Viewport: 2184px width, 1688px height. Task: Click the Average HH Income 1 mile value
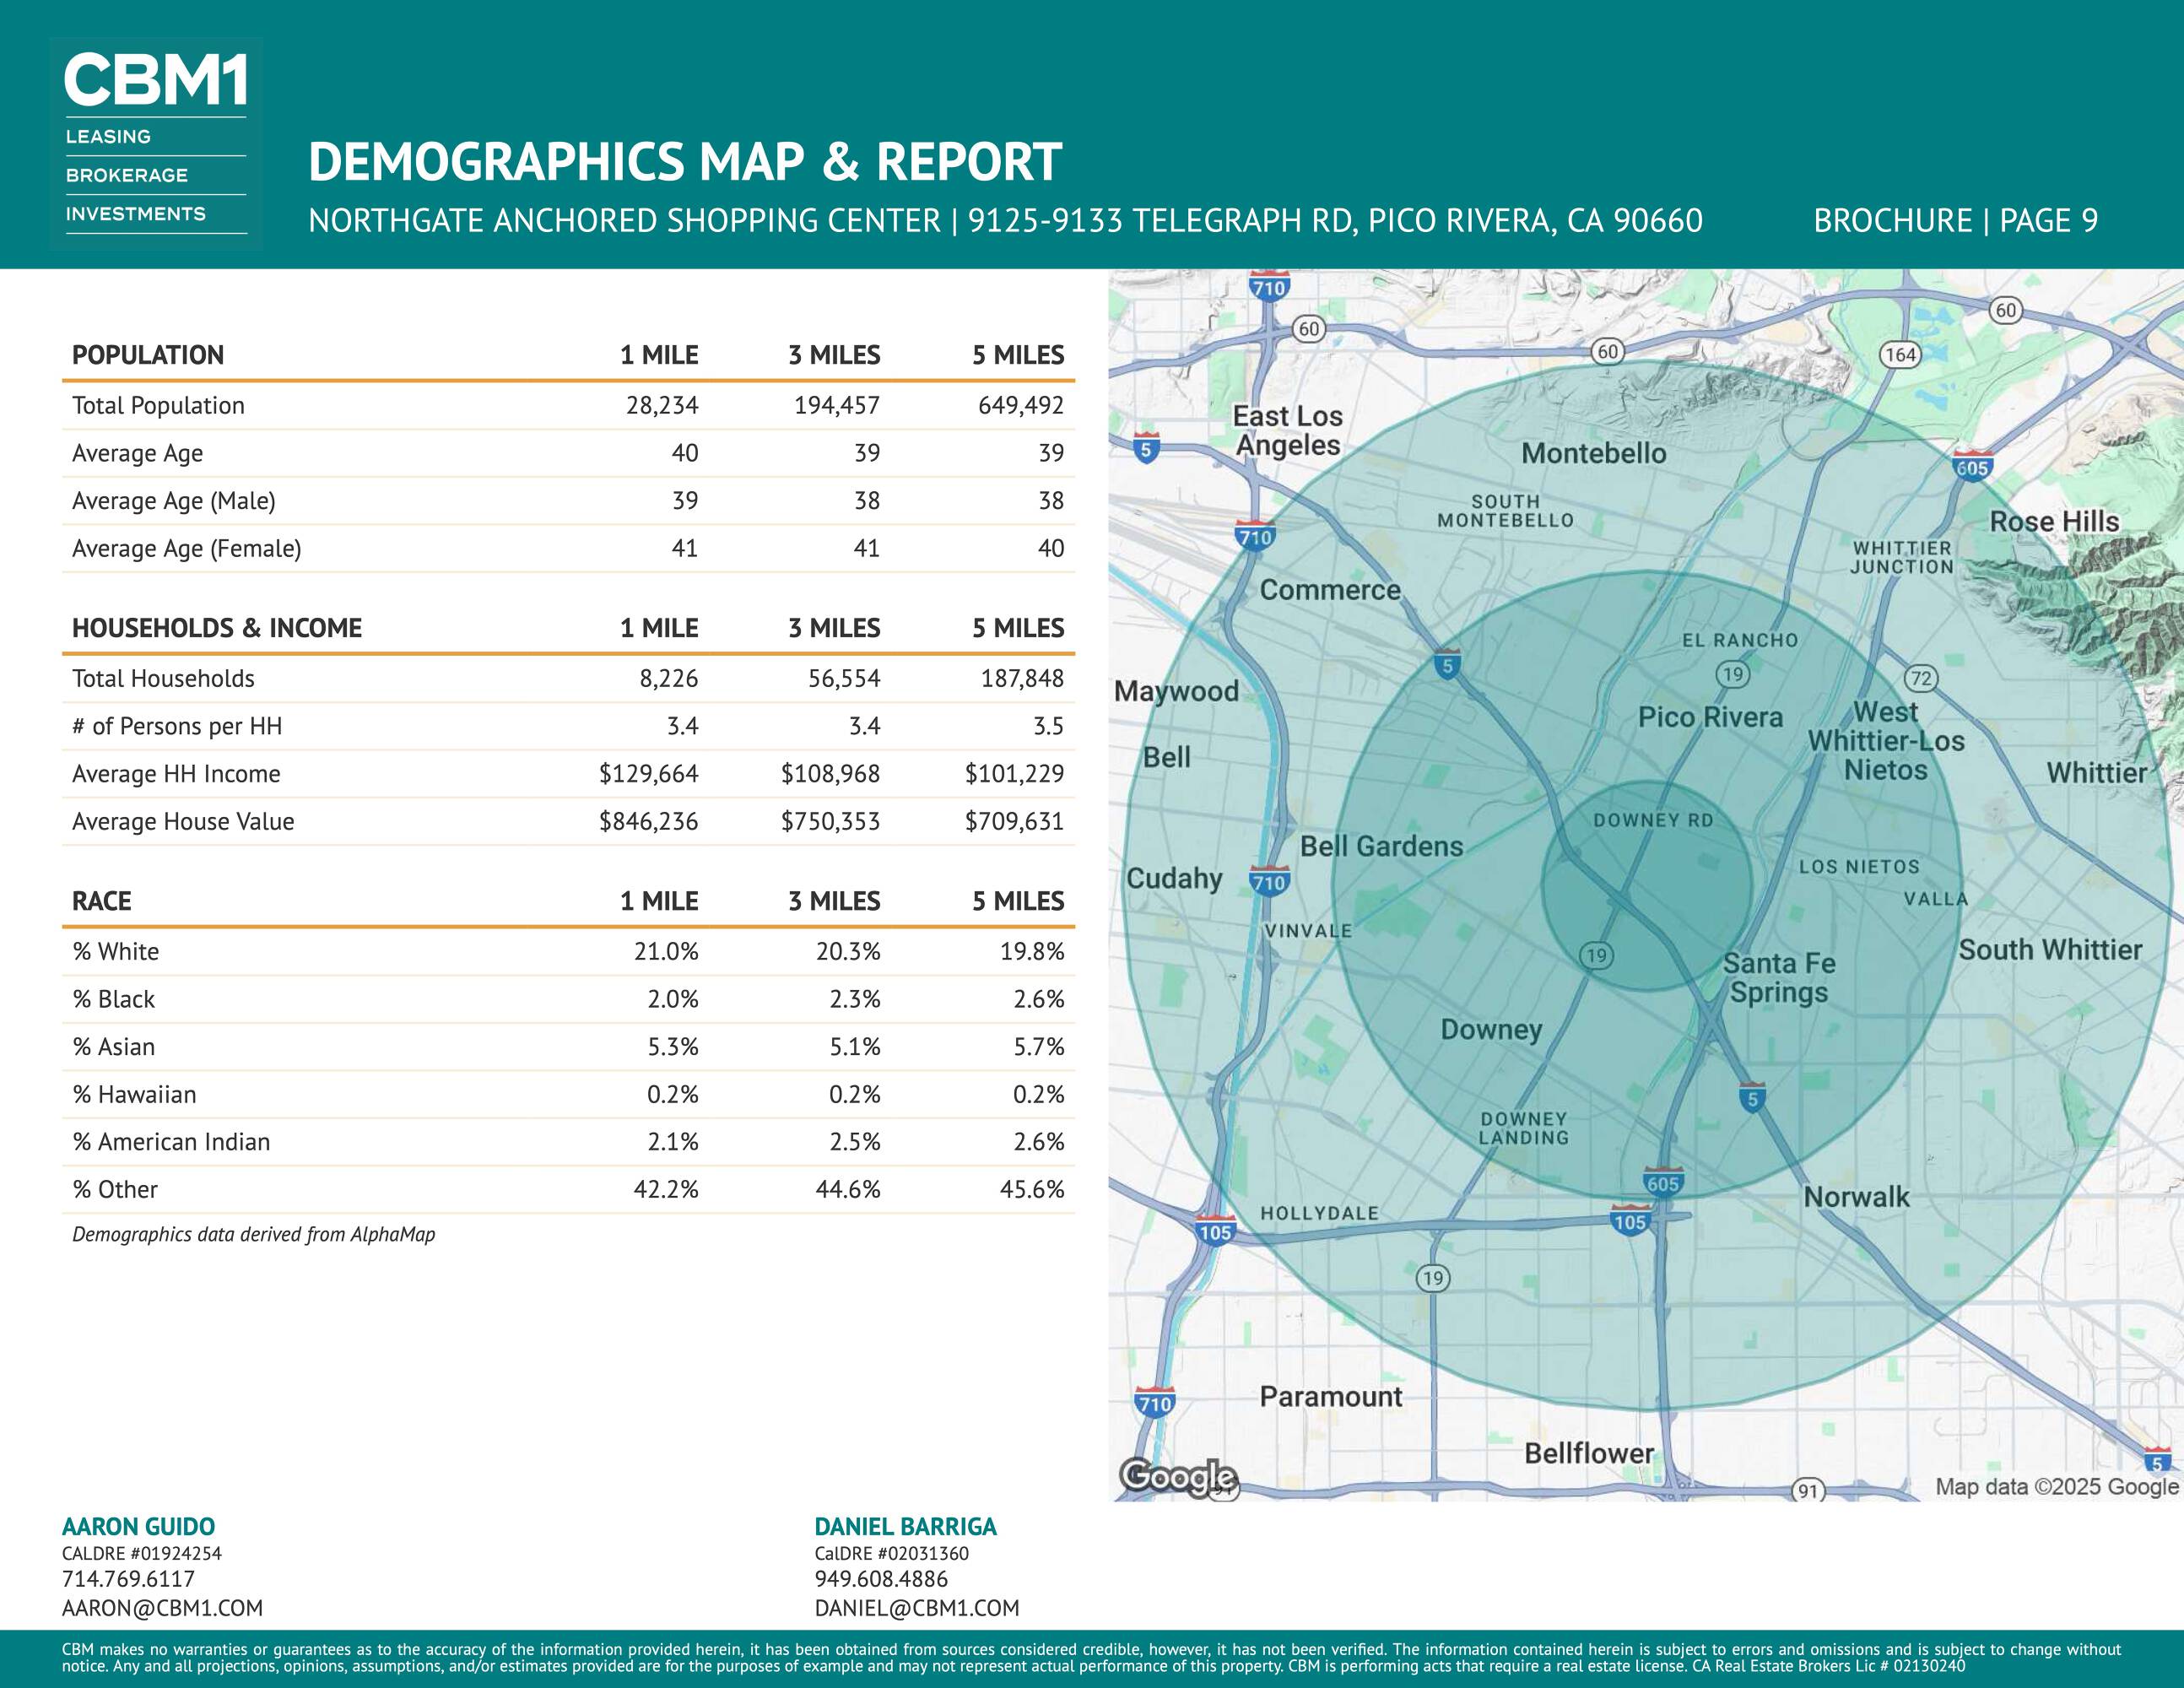[x=648, y=774]
